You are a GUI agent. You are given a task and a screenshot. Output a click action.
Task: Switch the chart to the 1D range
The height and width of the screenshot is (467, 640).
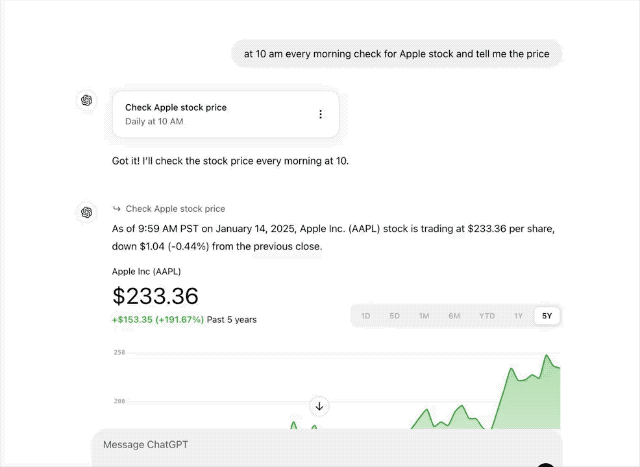(365, 316)
